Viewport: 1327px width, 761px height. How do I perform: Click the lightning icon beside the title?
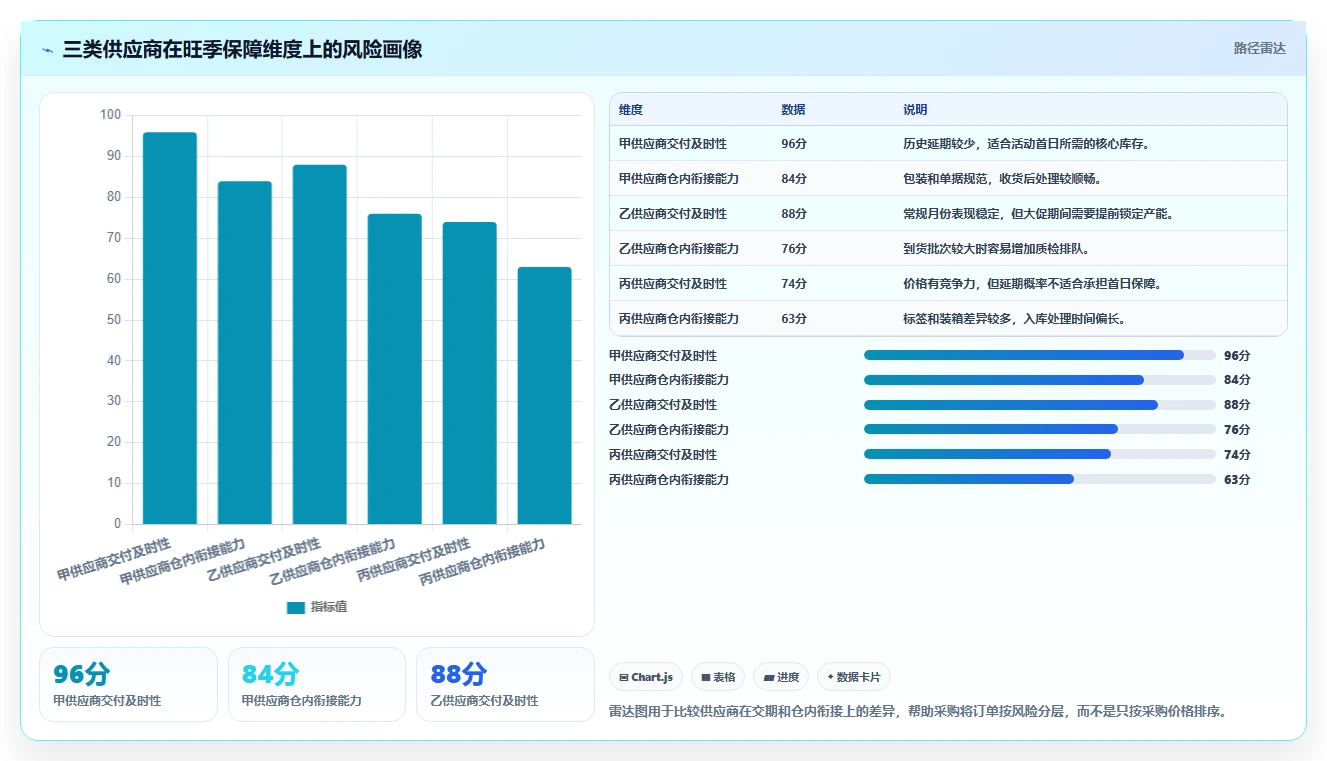click(48, 50)
